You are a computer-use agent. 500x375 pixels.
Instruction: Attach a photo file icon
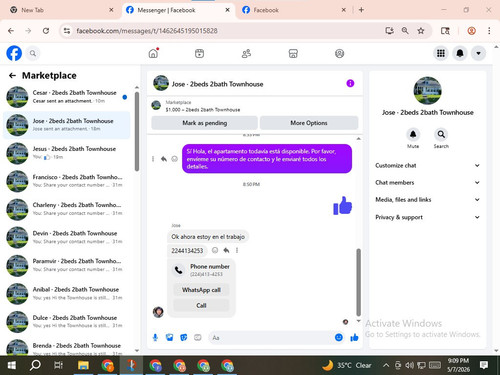click(169, 338)
